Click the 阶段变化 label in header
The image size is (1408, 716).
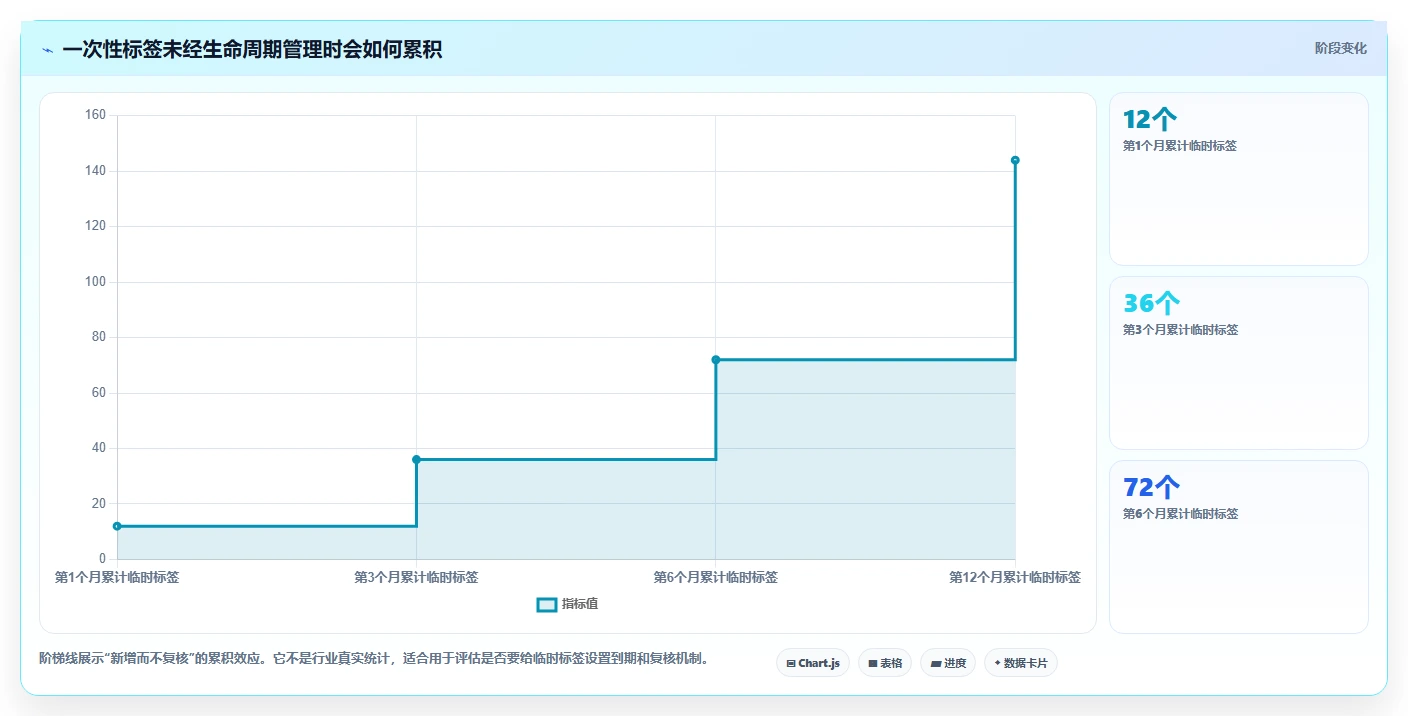(x=1340, y=48)
